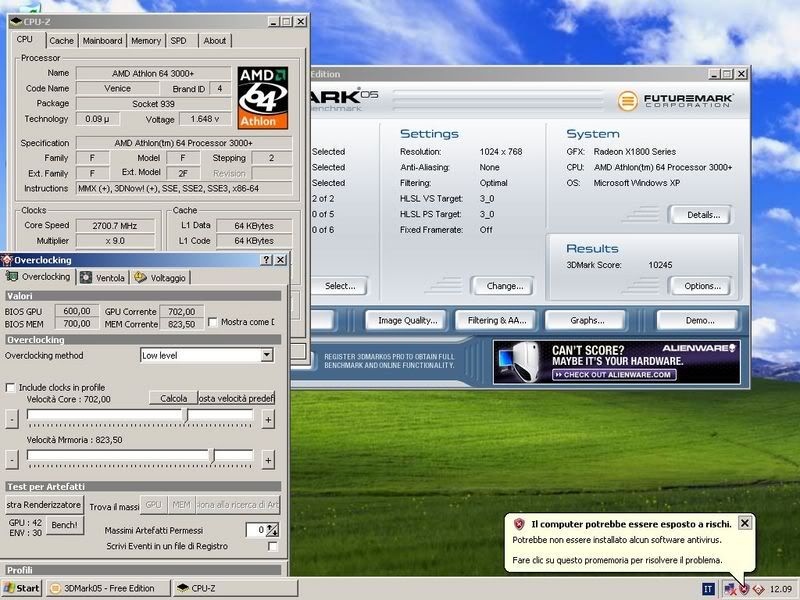
Task: Toggle 'Mostra come' checkbox
Action: pos(213,322)
